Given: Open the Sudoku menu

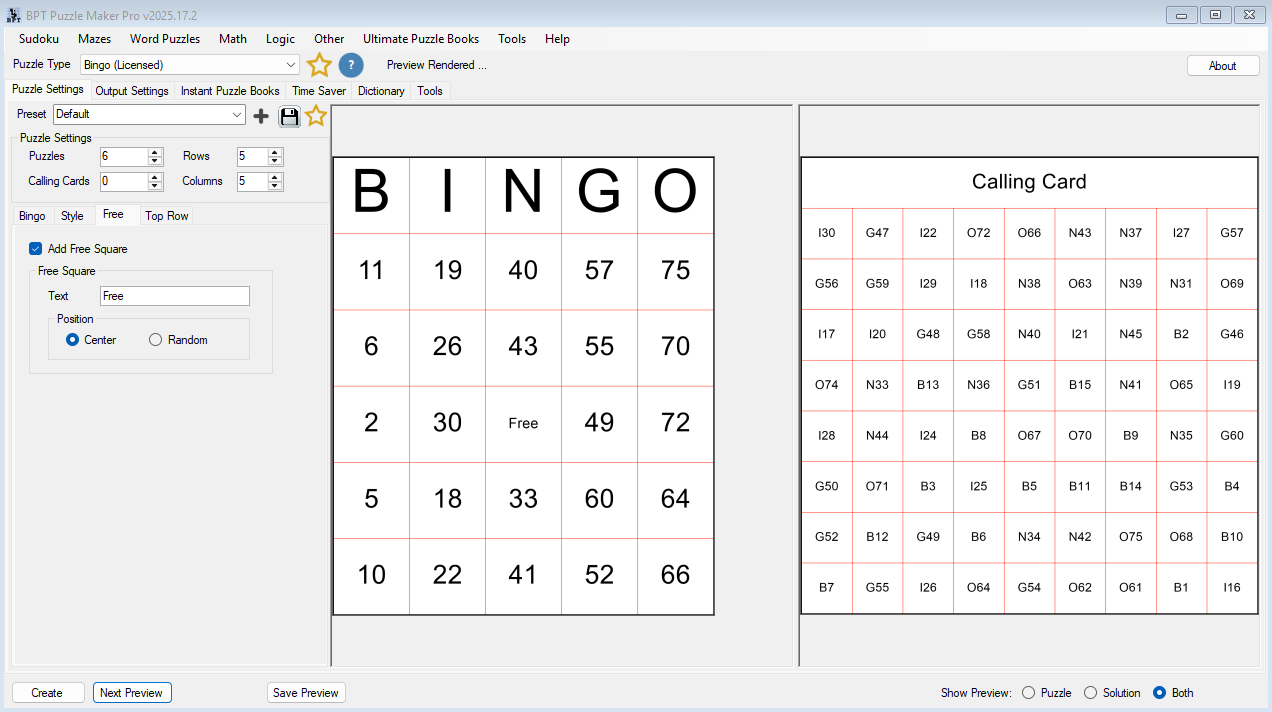Looking at the screenshot, I should point(38,39).
